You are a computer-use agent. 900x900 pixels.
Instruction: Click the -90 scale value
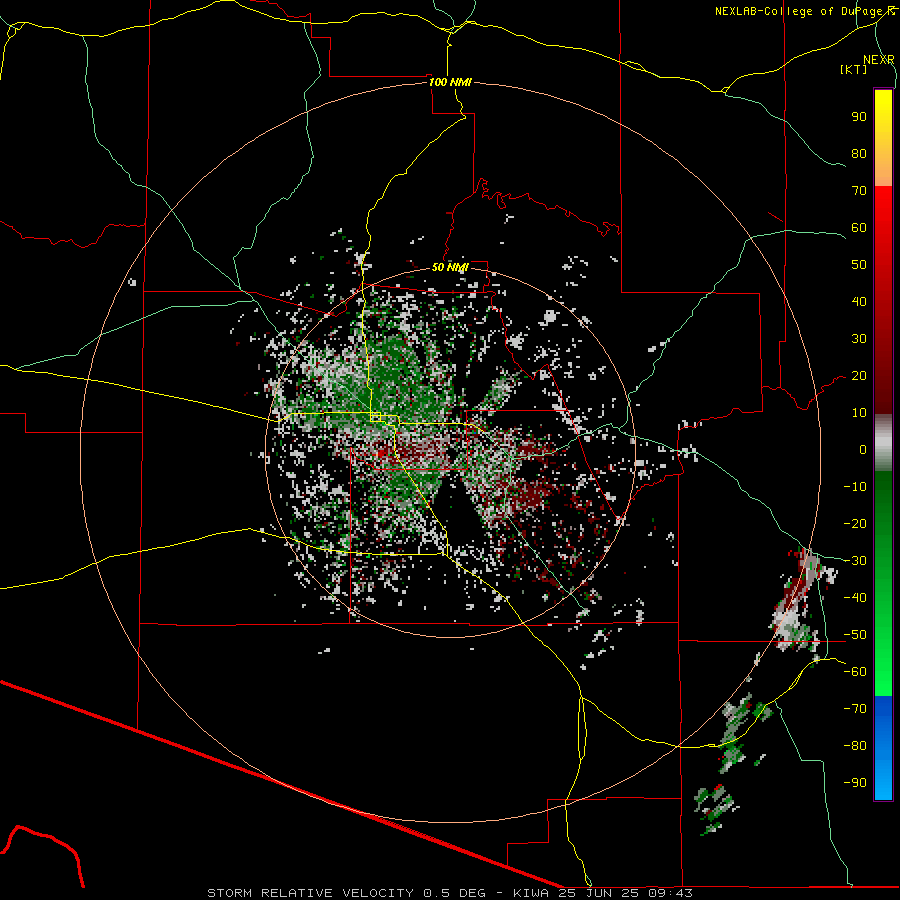coord(855,783)
